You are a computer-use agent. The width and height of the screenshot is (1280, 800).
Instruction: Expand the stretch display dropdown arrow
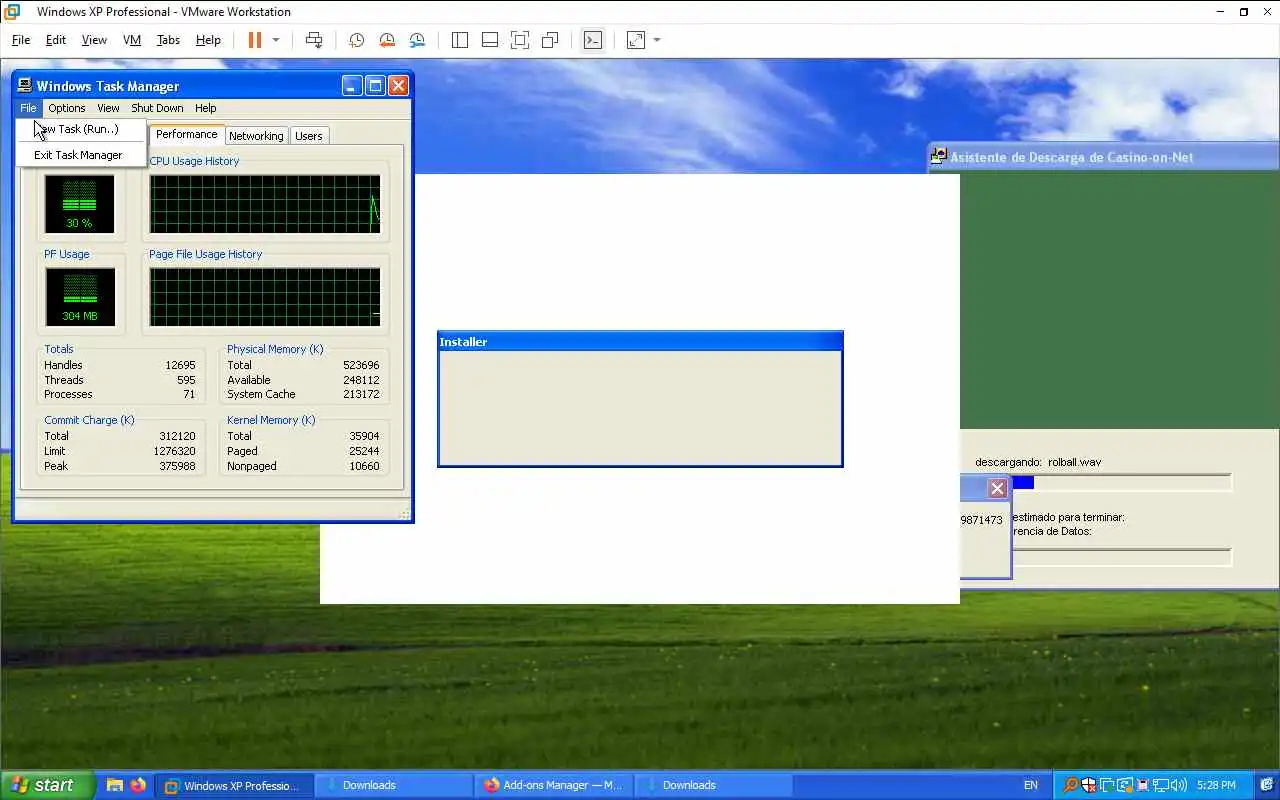click(x=657, y=40)
